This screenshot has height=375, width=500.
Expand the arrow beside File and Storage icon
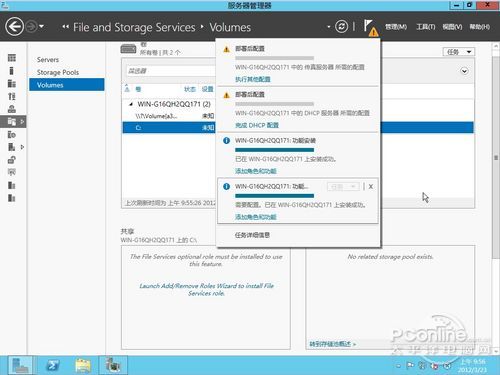tap(22, 122)
